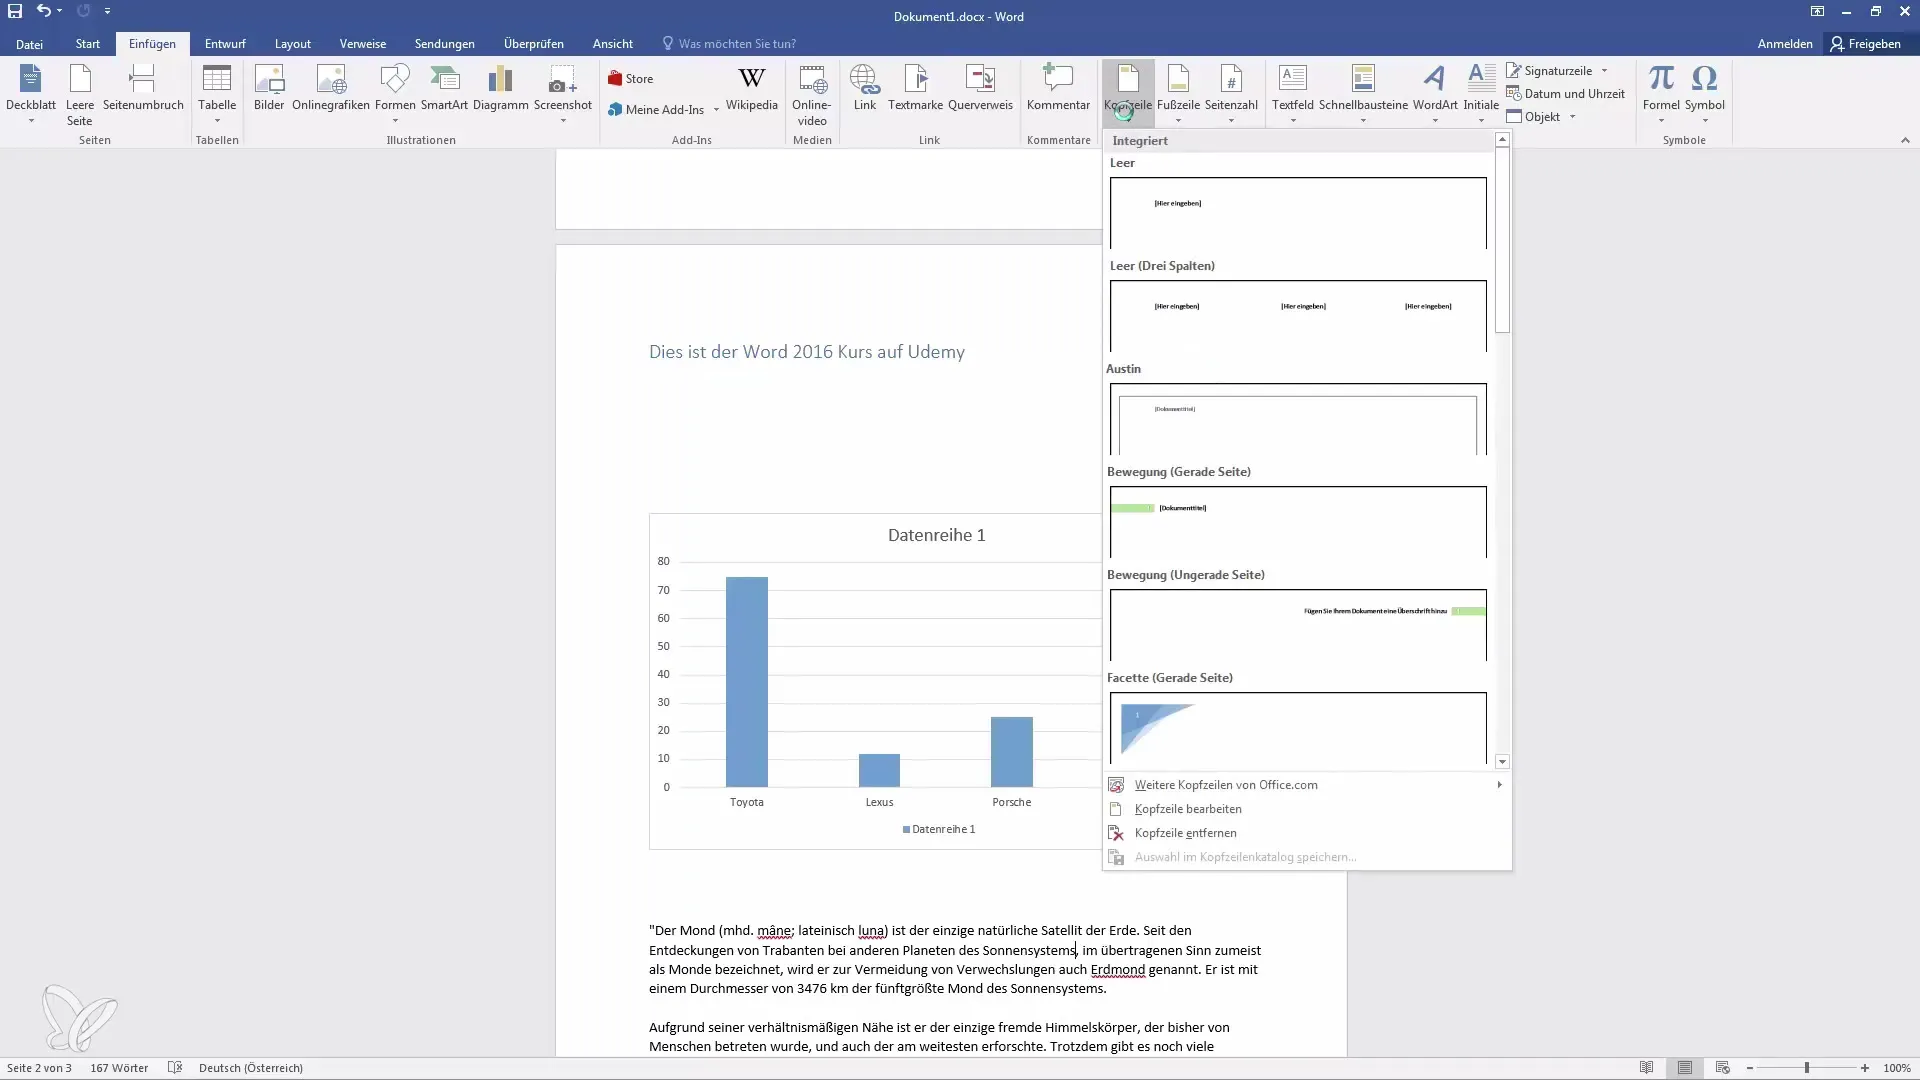Open the Formen shapes gallery

395,93
